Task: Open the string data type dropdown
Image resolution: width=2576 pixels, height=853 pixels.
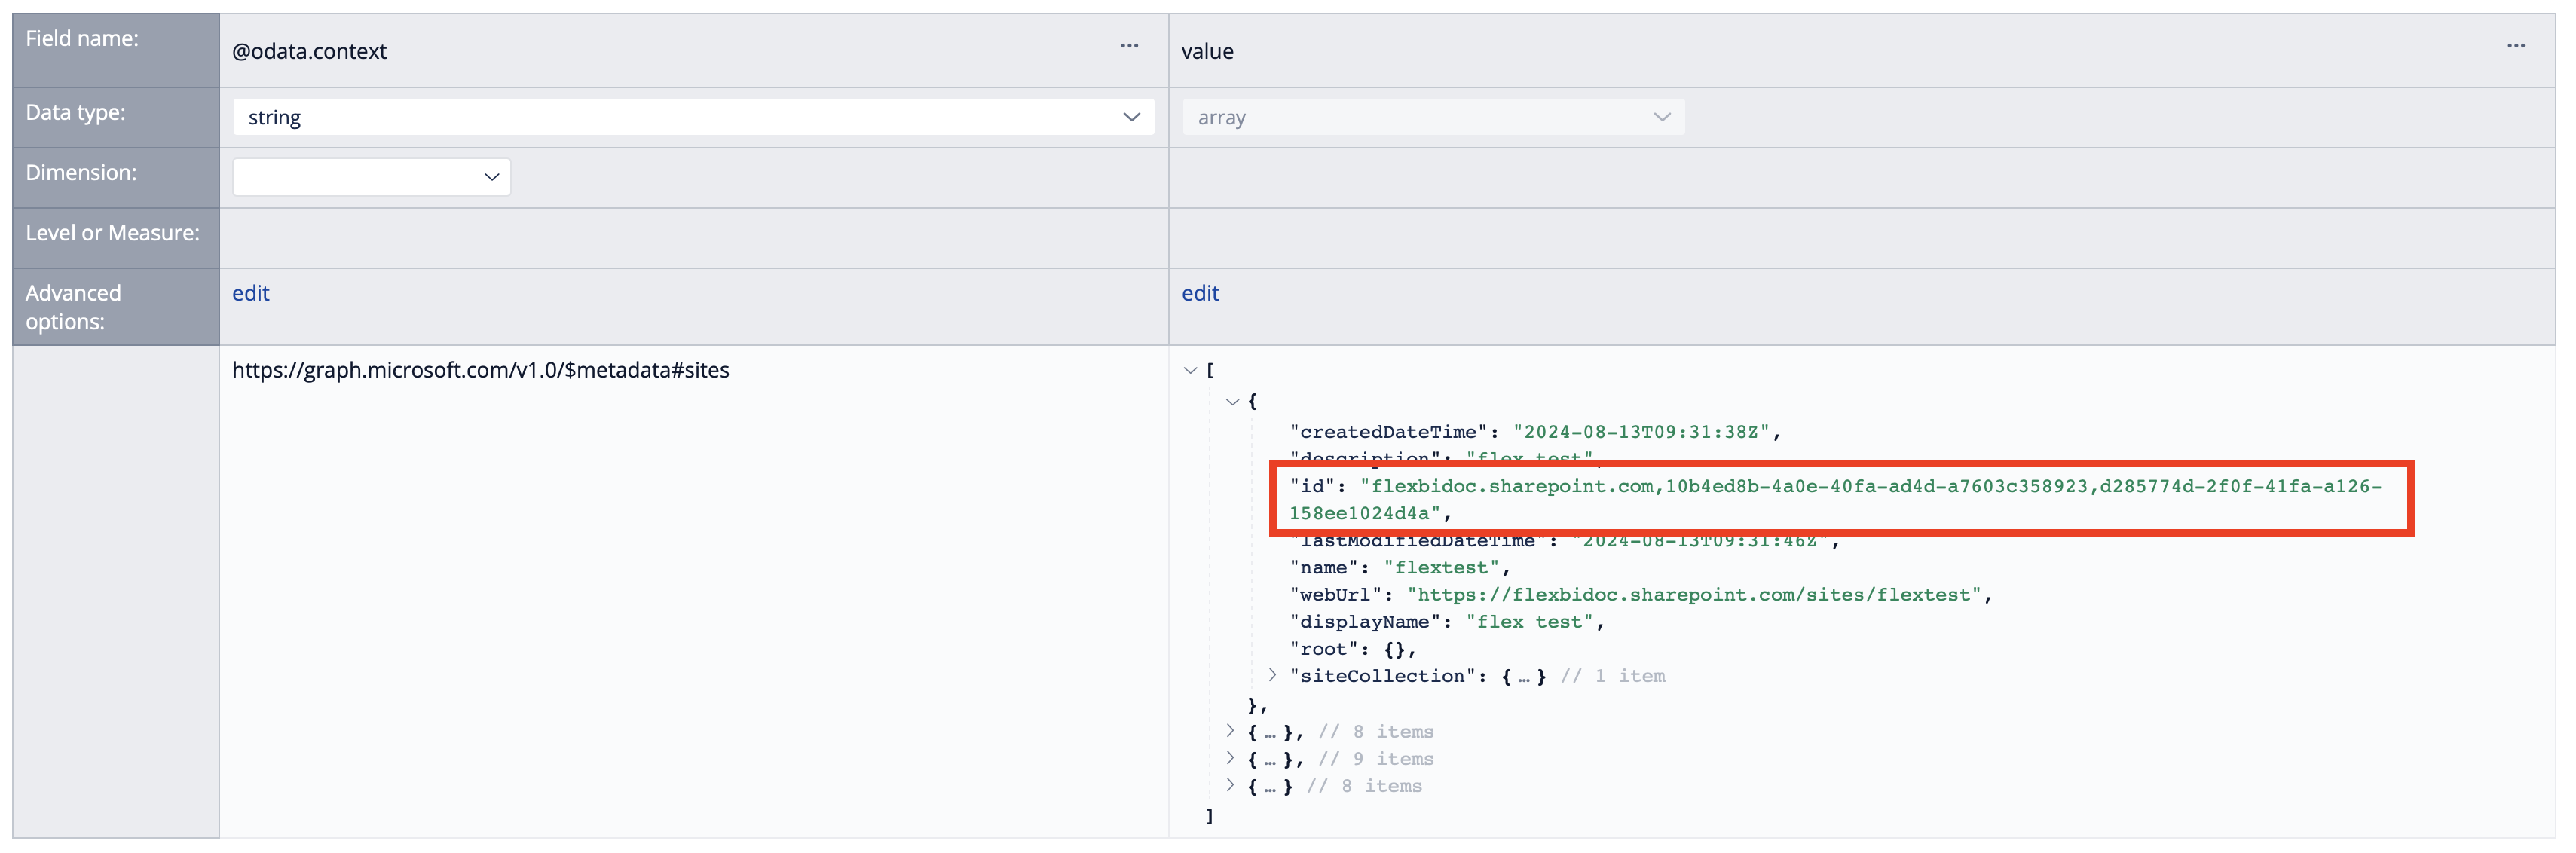Action: point(693,117)
